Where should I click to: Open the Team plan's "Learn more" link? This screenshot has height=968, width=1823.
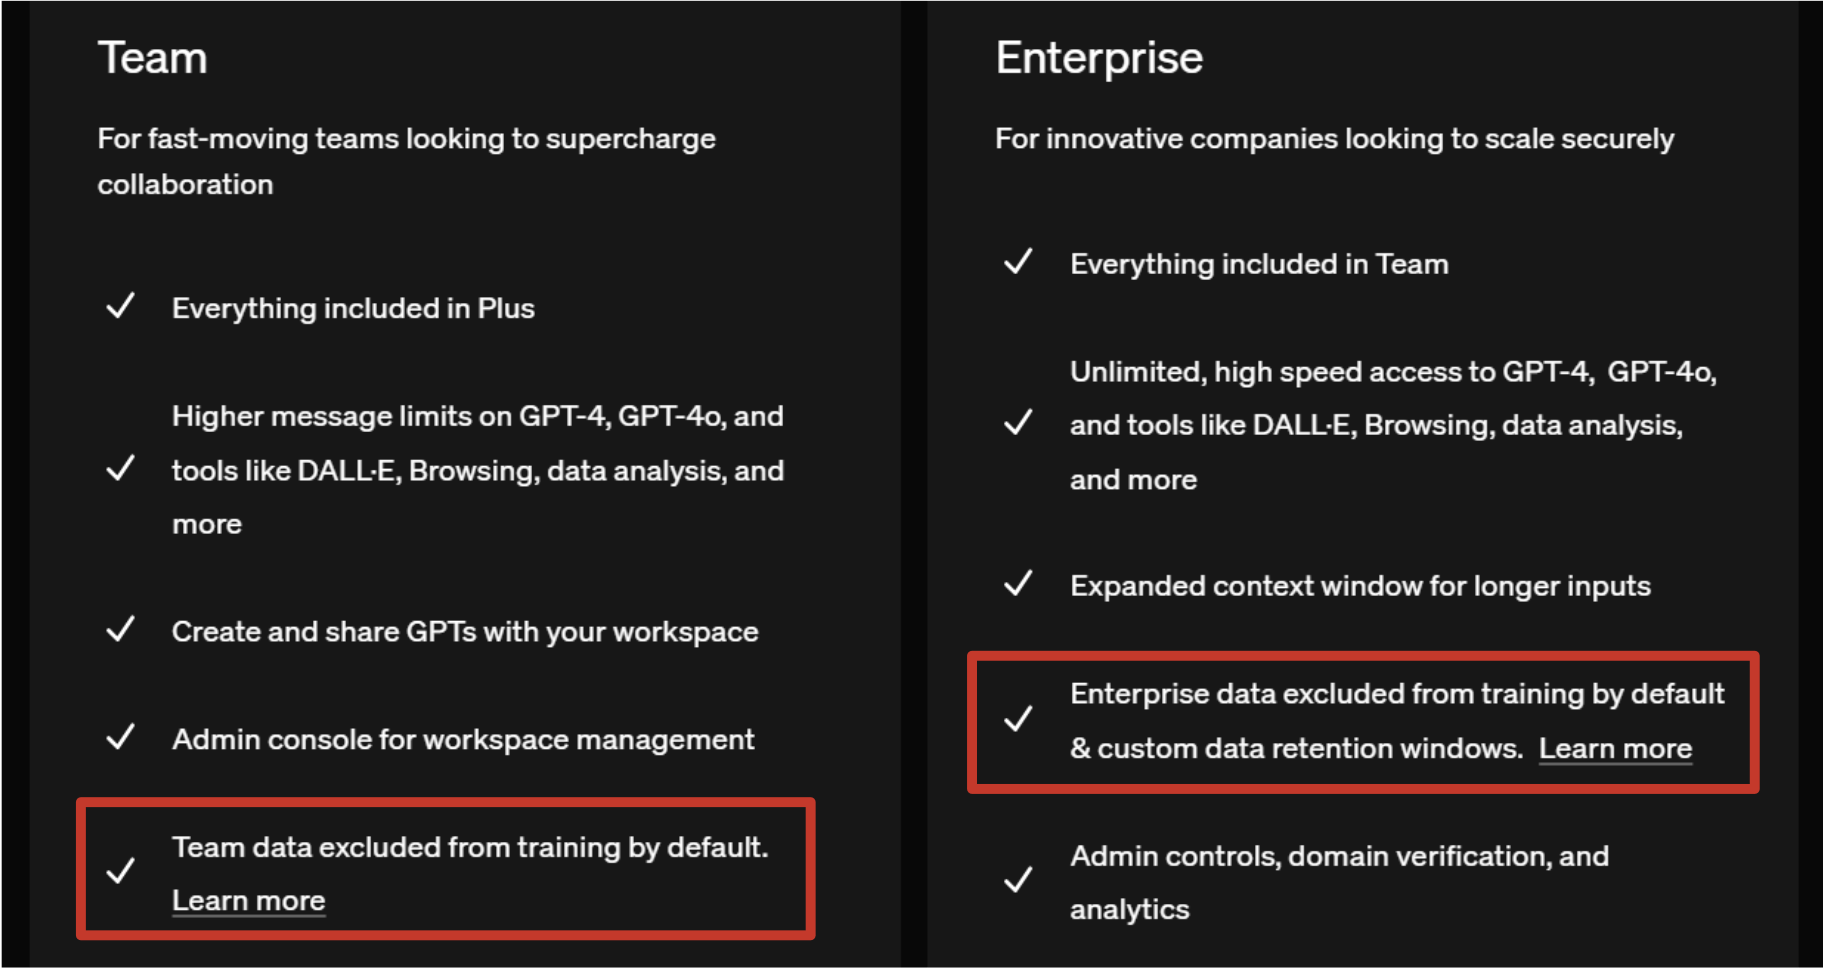point(248,901)
